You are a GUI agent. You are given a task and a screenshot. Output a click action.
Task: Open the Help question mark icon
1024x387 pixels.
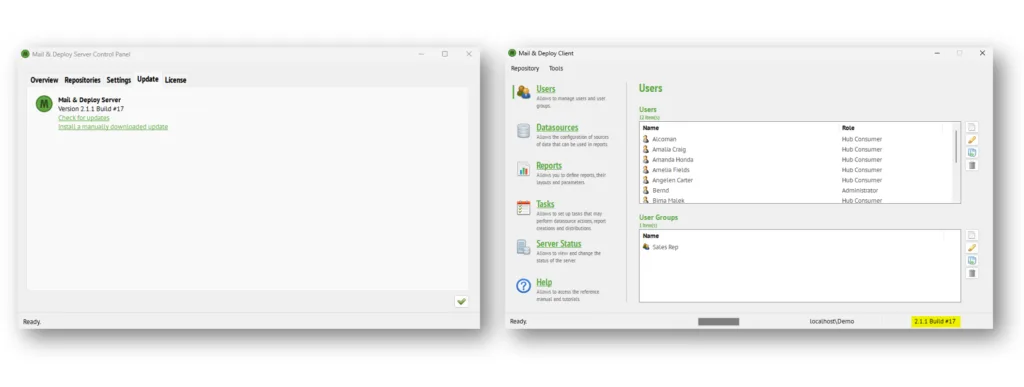coord(523,286)
